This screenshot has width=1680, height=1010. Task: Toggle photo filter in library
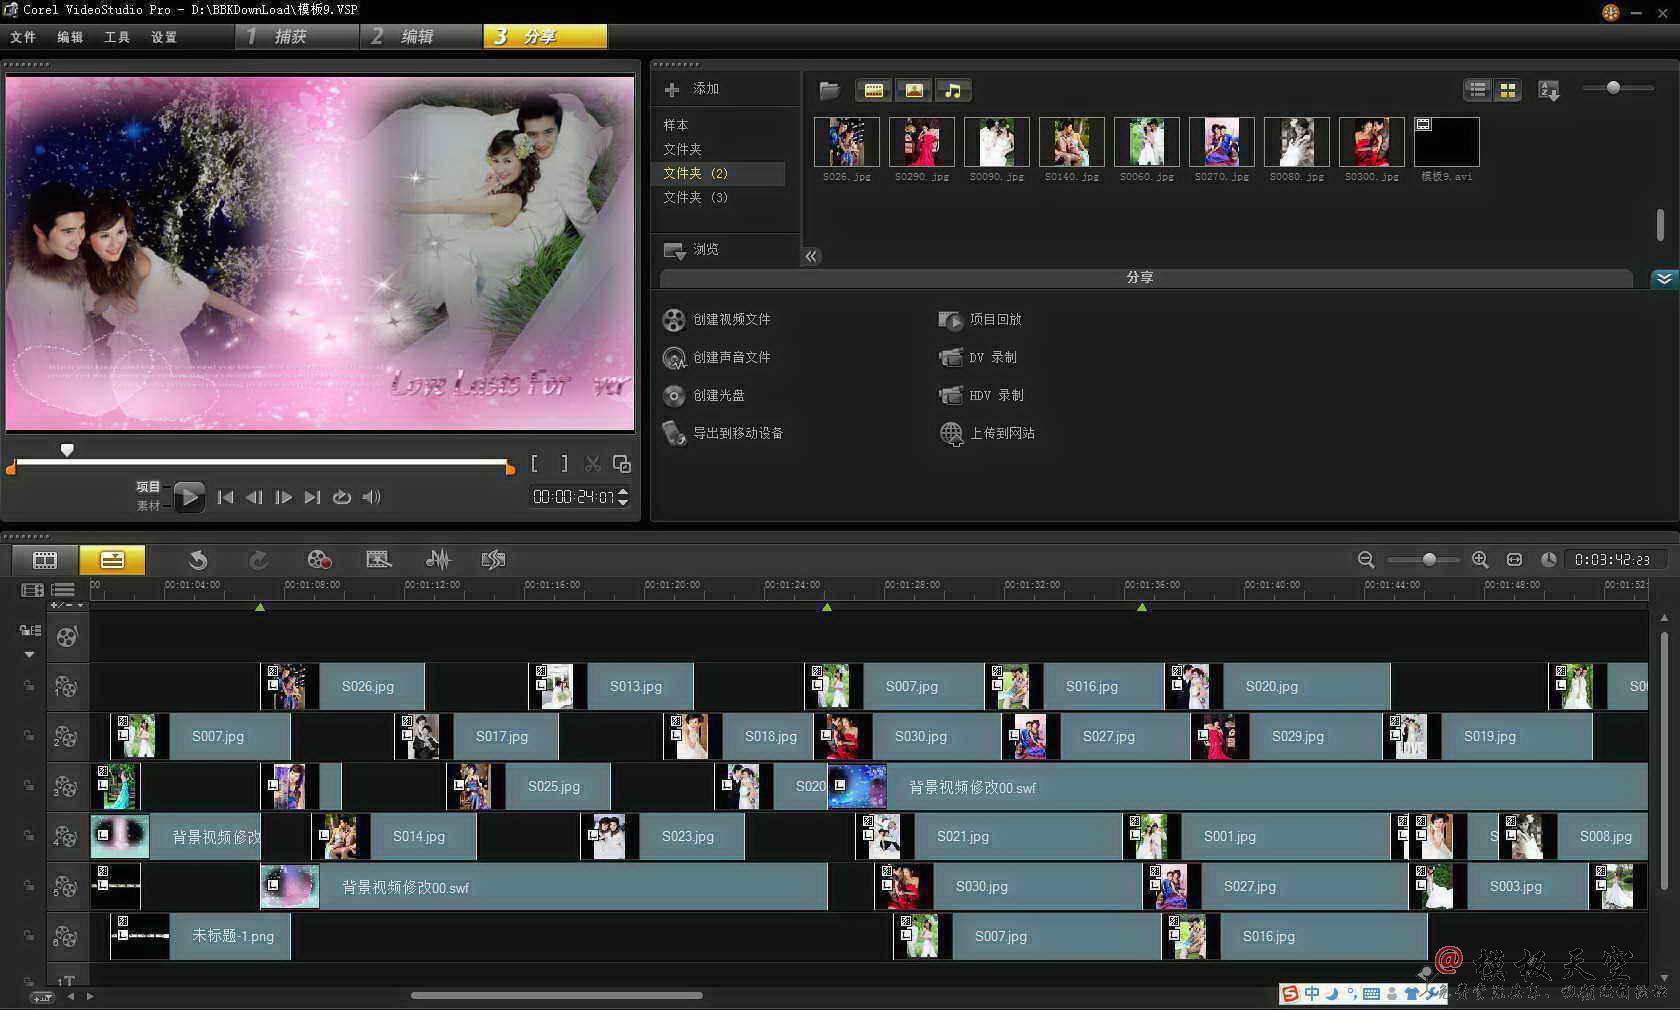[x=914, y=91]
